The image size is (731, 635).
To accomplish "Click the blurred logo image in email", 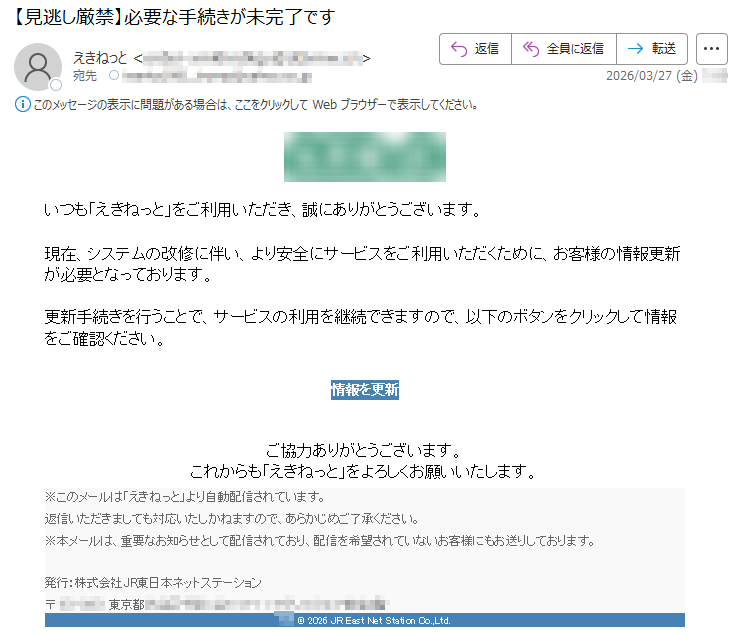I will point(364,157).
